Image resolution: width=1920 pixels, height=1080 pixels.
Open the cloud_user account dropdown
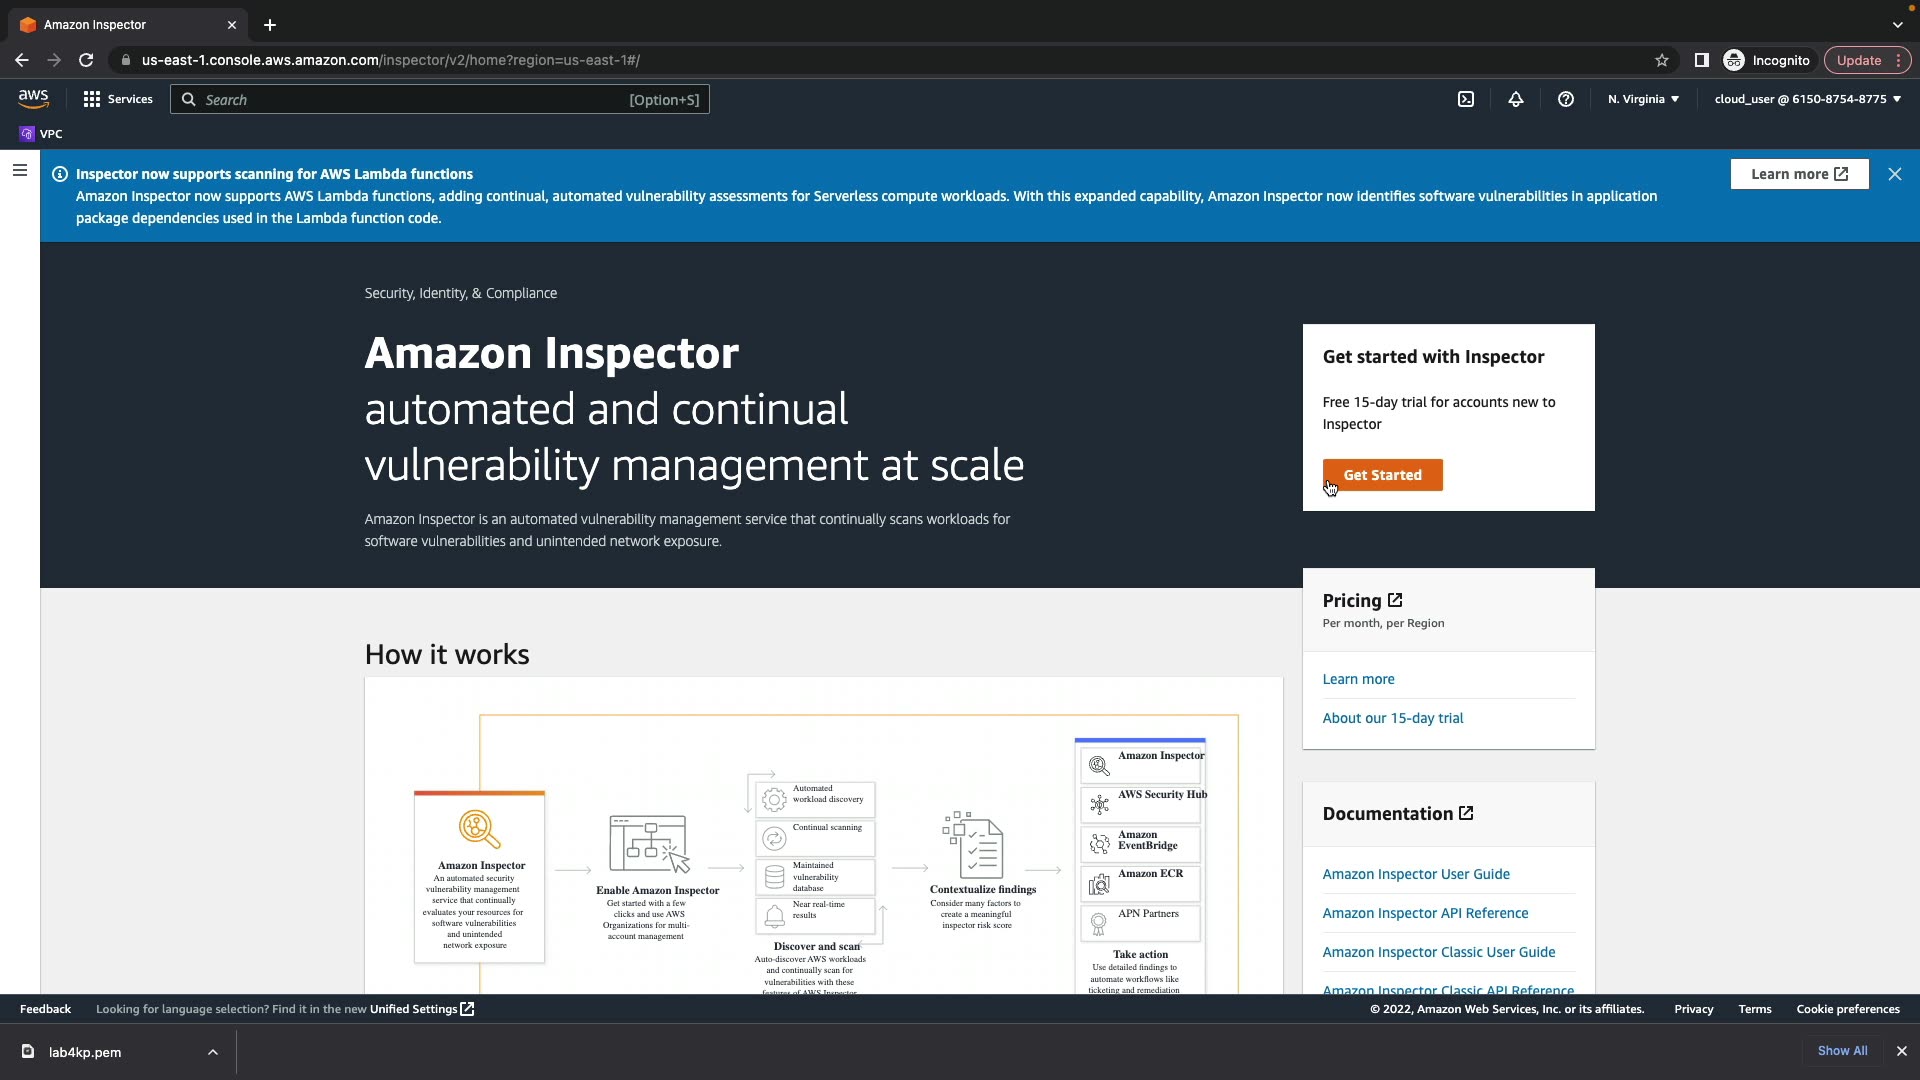1807,99
